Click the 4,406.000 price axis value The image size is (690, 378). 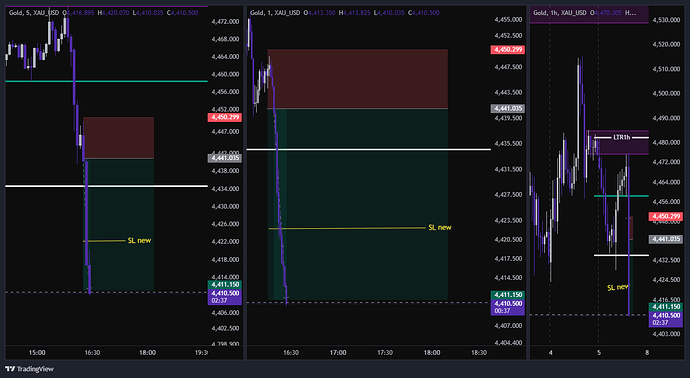click(x=225, y=313)
